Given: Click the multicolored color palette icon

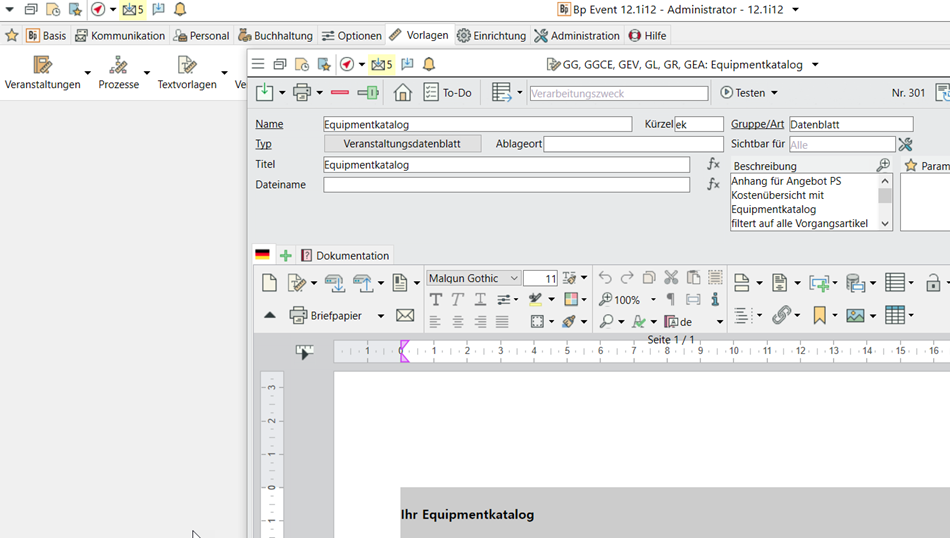Looking at the screenshot, I should pyautogui.click(x=572, y=300).
